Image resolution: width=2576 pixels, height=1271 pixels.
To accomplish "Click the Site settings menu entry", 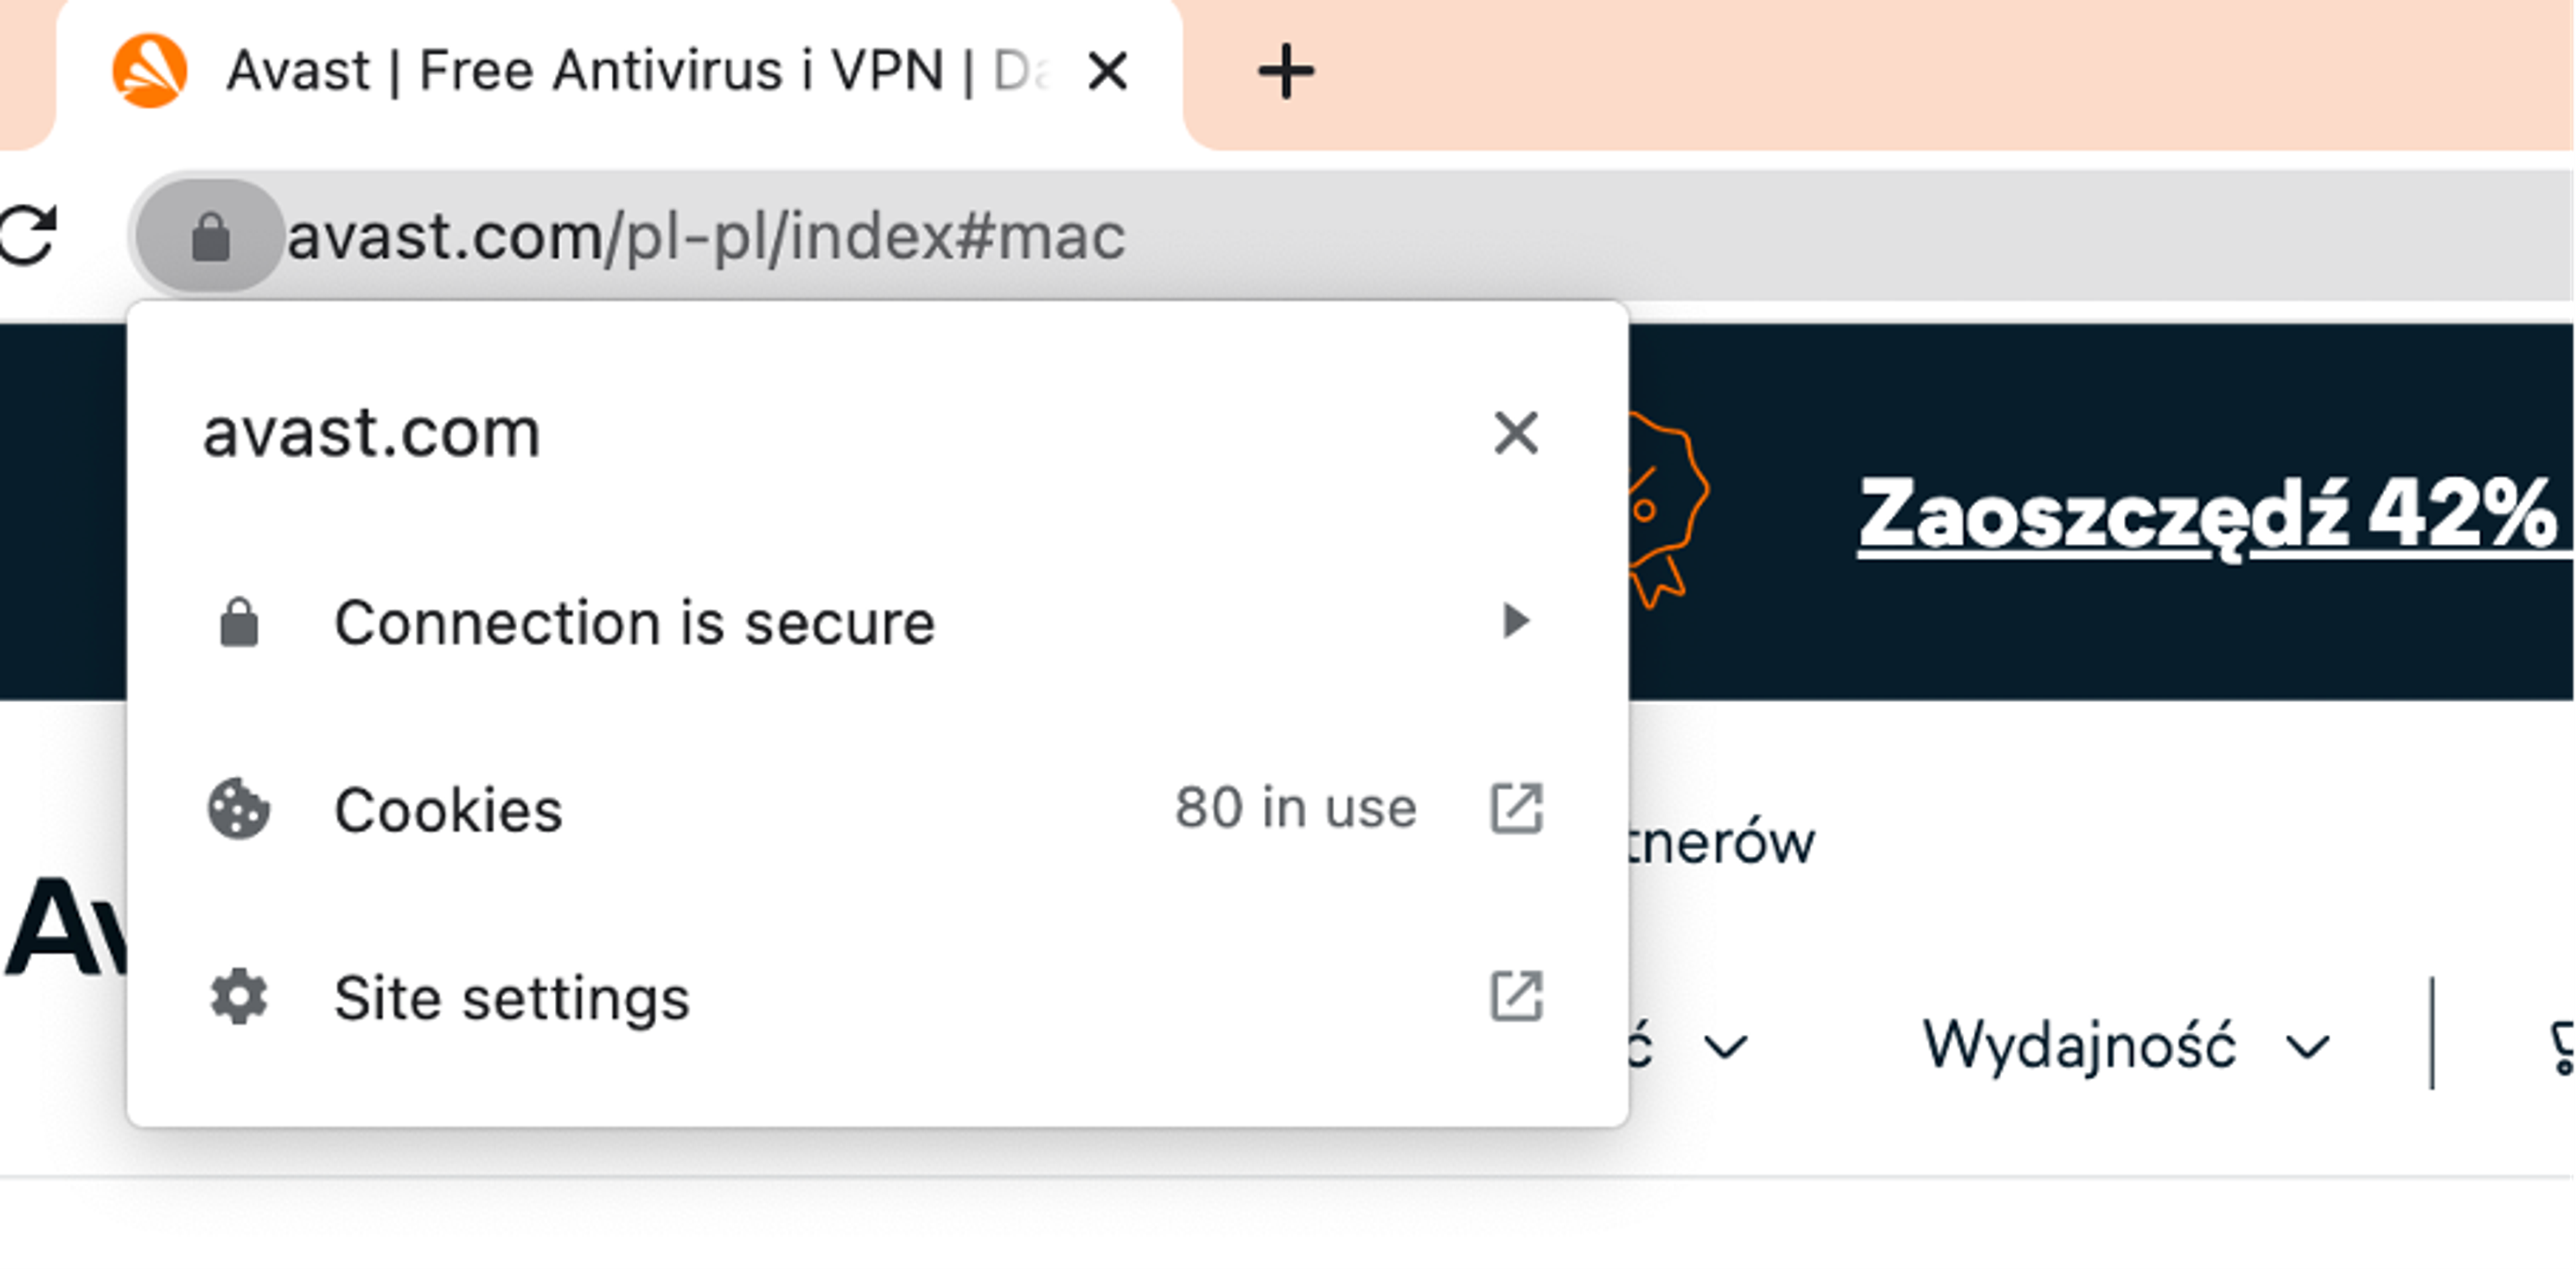I will pos(511,995).
